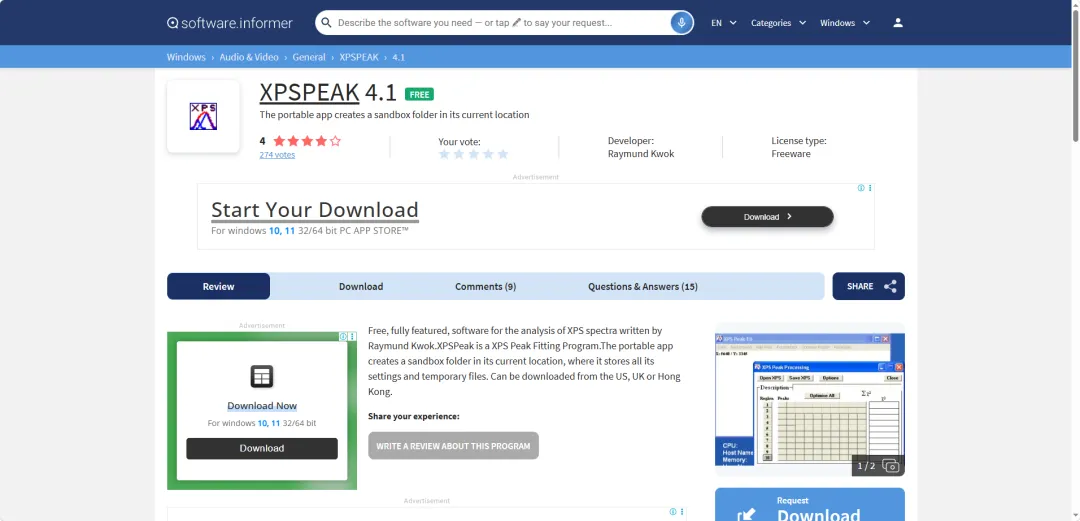Click the ad info icon in top banner
The height and width of the screenshot is (521, 1080).
[861, 188]
